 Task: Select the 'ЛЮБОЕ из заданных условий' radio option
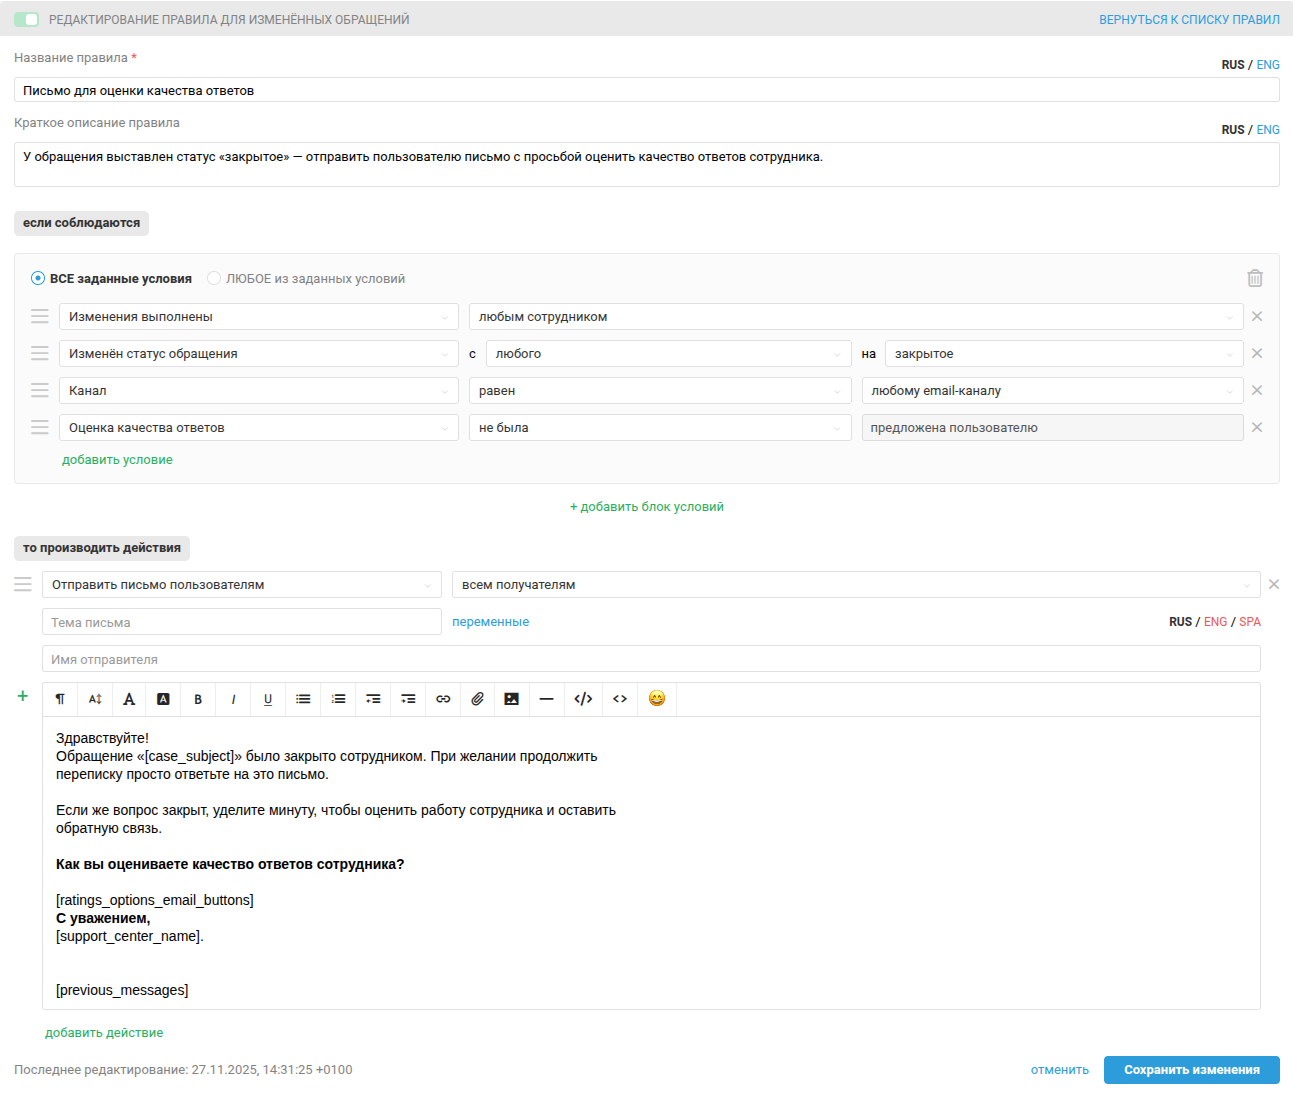pyautogui.click(x=214, y=279)
